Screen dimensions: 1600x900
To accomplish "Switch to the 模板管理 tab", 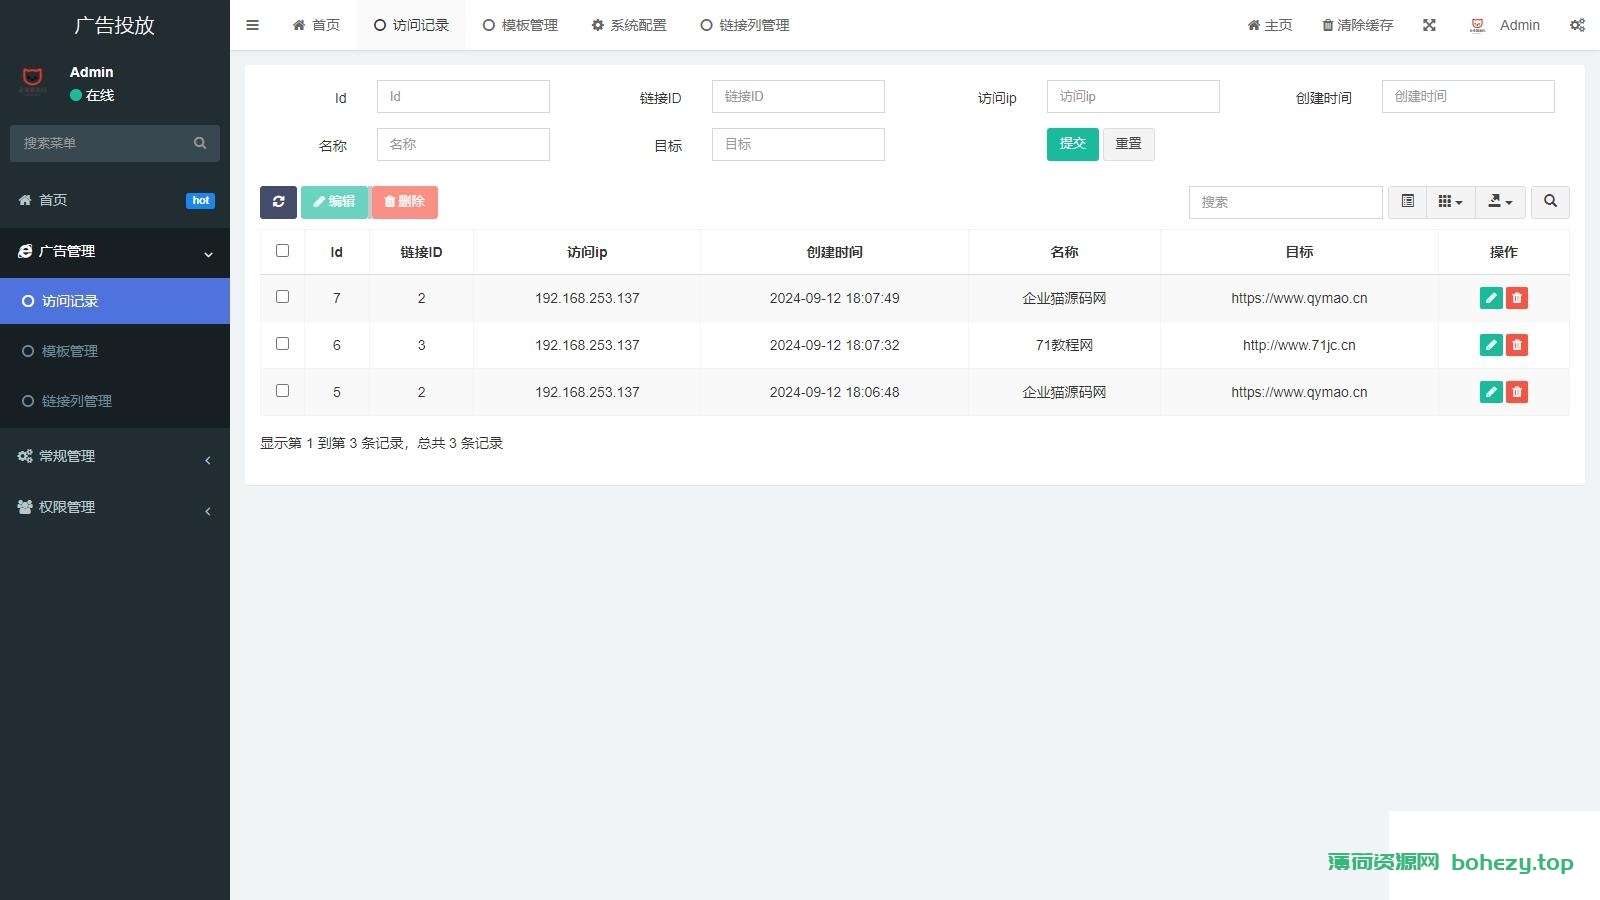I will click(x=520, y=25).
